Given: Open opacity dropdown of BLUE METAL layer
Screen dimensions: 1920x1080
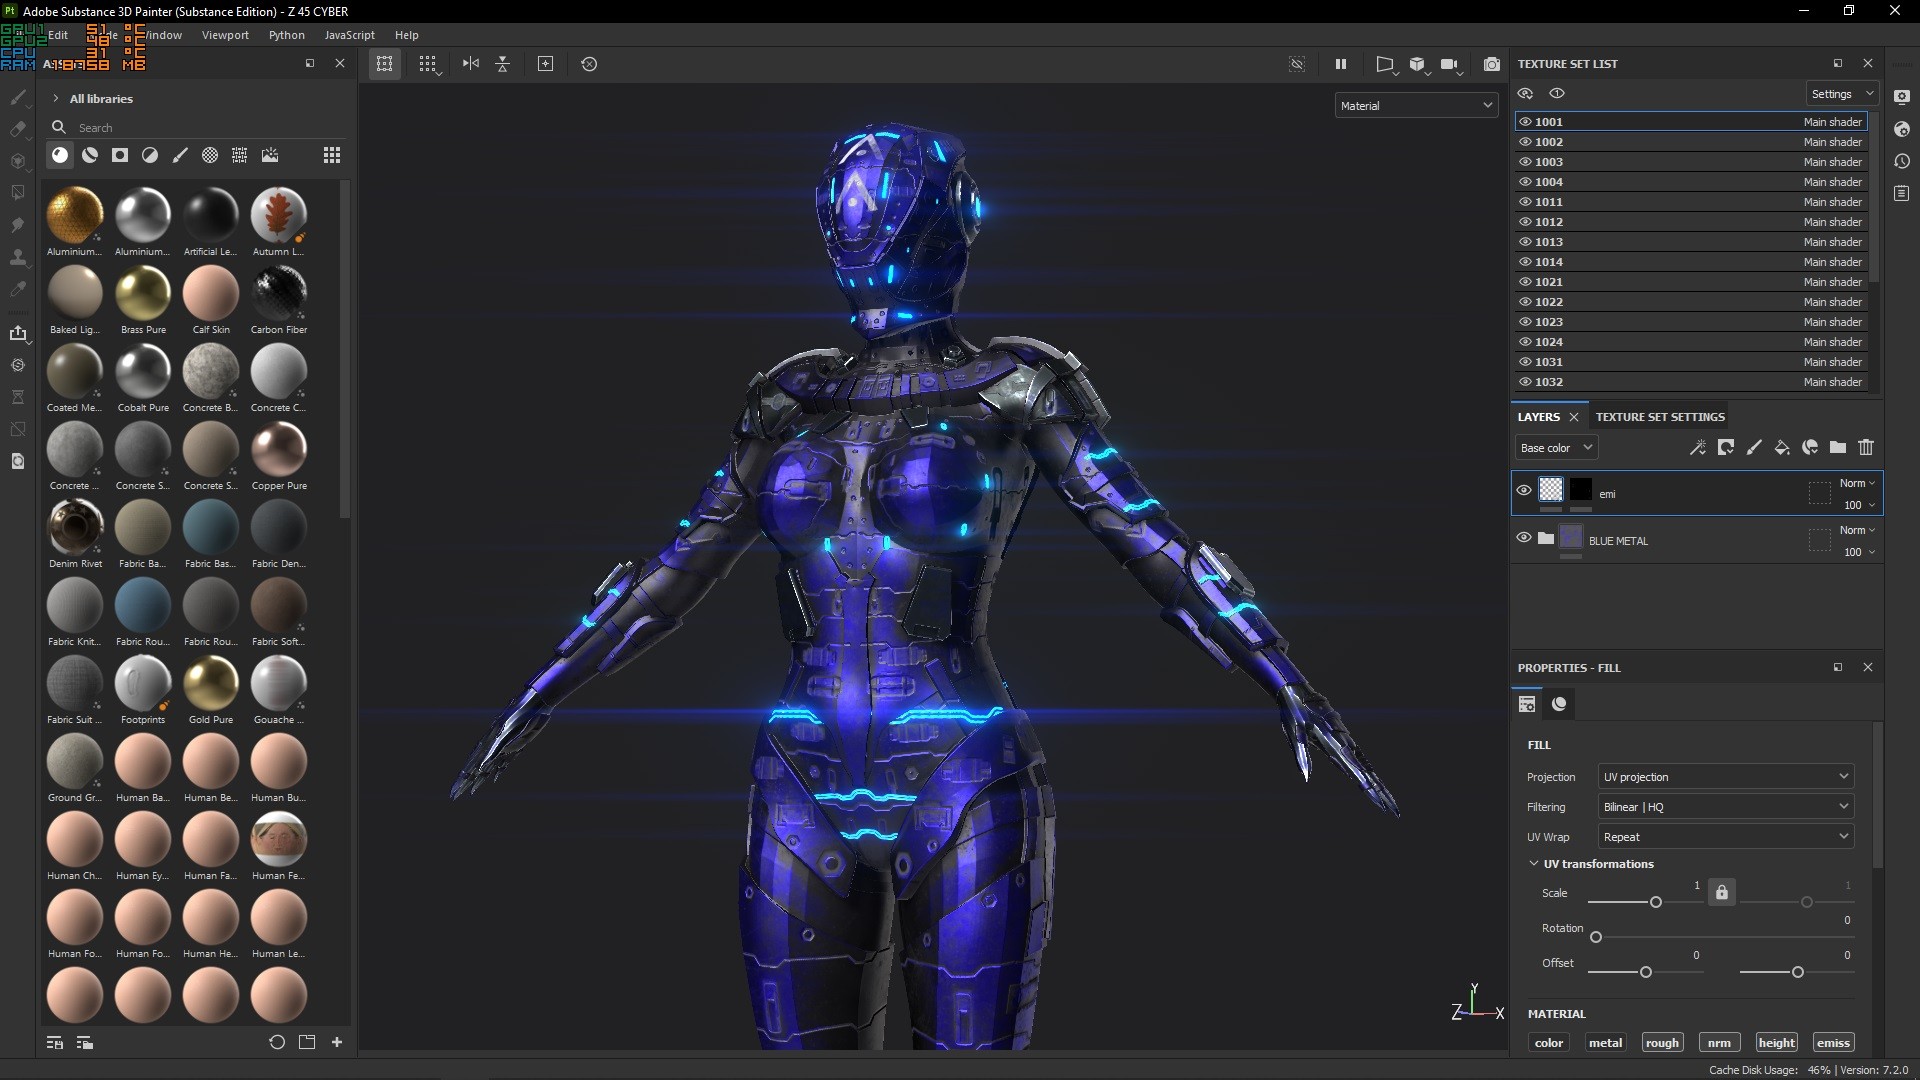Looking at the screenshot, I should pyautogui.click(x=1859, y=552).
